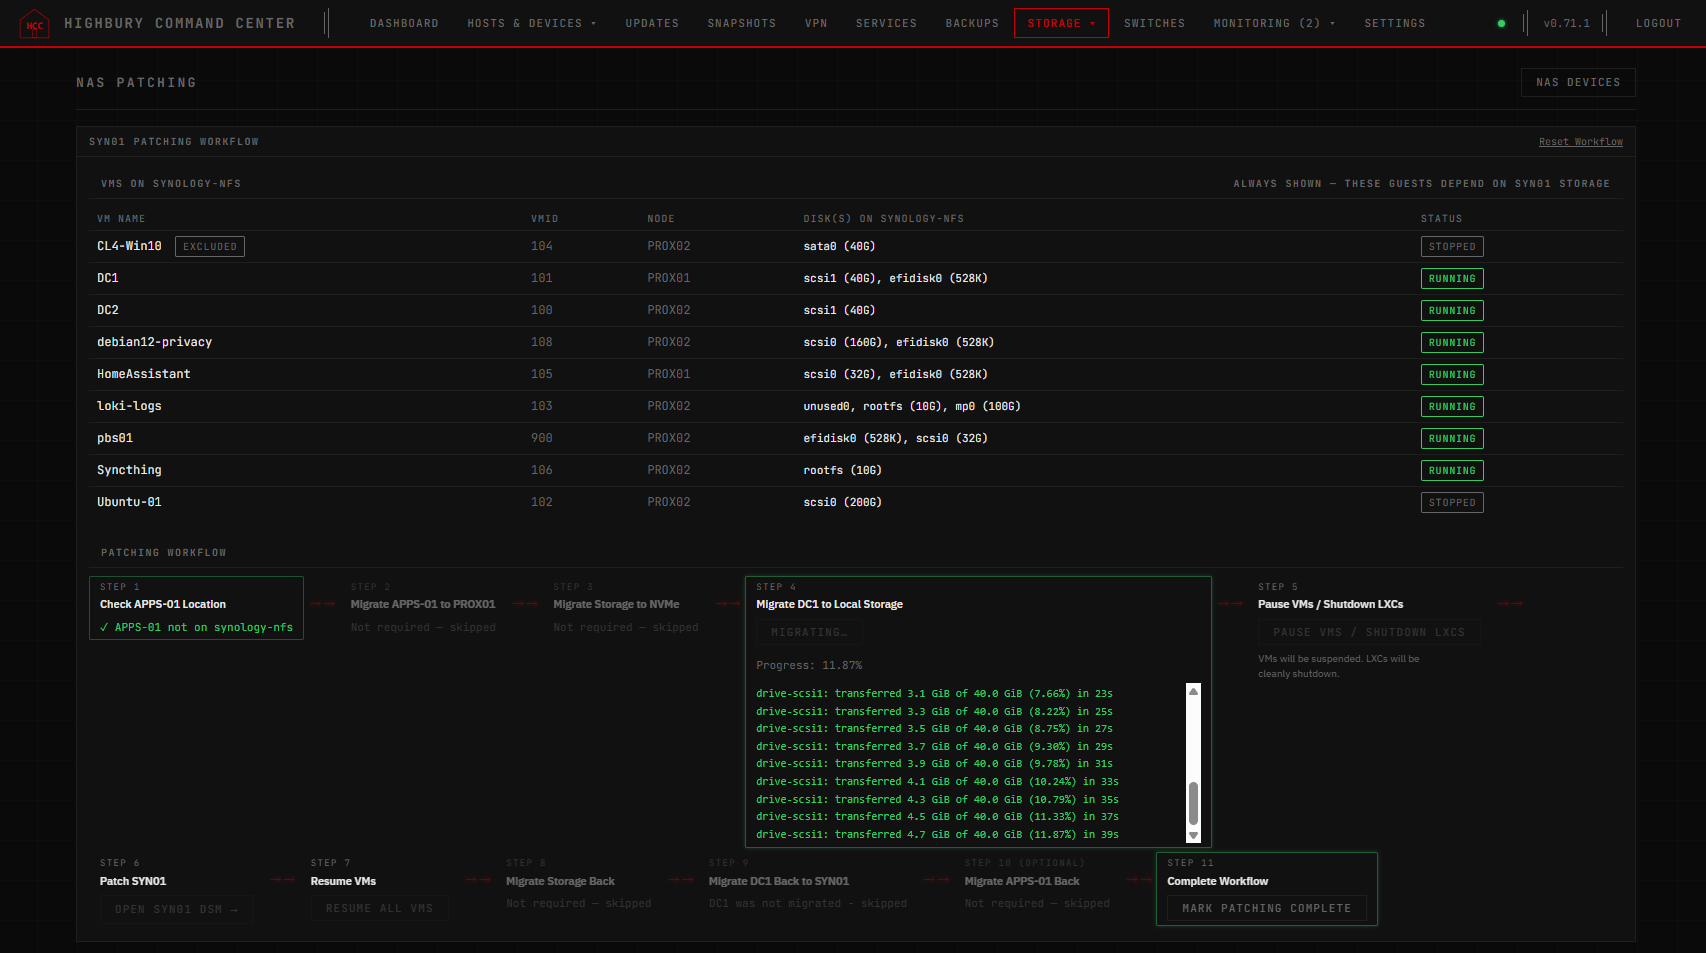Click the last log line at 39s
The height and width of the screenshot is (953, 1706).
click(x=937, y=835)
